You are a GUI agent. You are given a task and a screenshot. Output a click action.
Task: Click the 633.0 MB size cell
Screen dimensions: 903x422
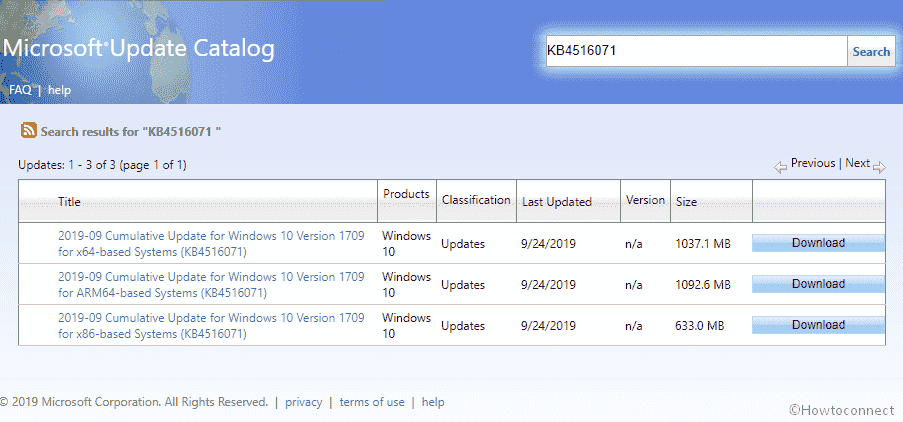point(699,326)
